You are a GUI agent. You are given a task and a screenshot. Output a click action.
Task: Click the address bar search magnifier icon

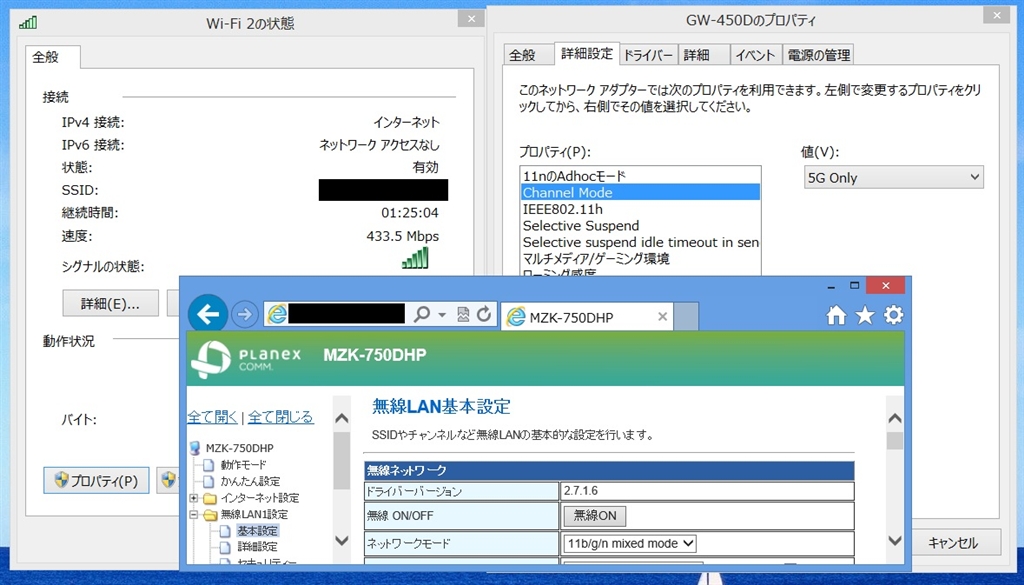click(x=422, y=315)
